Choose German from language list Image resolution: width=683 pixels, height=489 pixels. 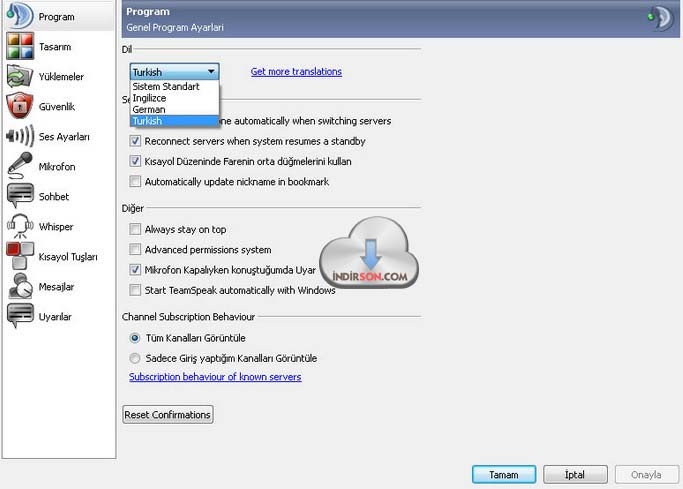coord(174,109)
